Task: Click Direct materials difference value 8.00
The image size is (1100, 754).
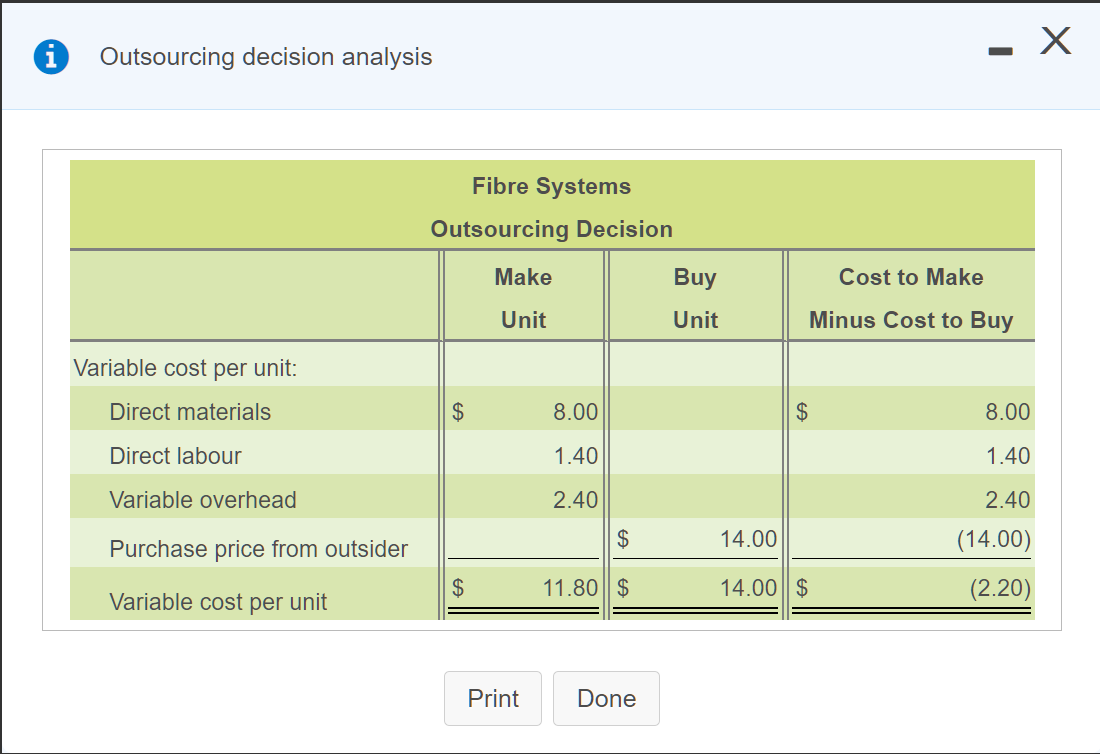Action: click(1007, 412)
